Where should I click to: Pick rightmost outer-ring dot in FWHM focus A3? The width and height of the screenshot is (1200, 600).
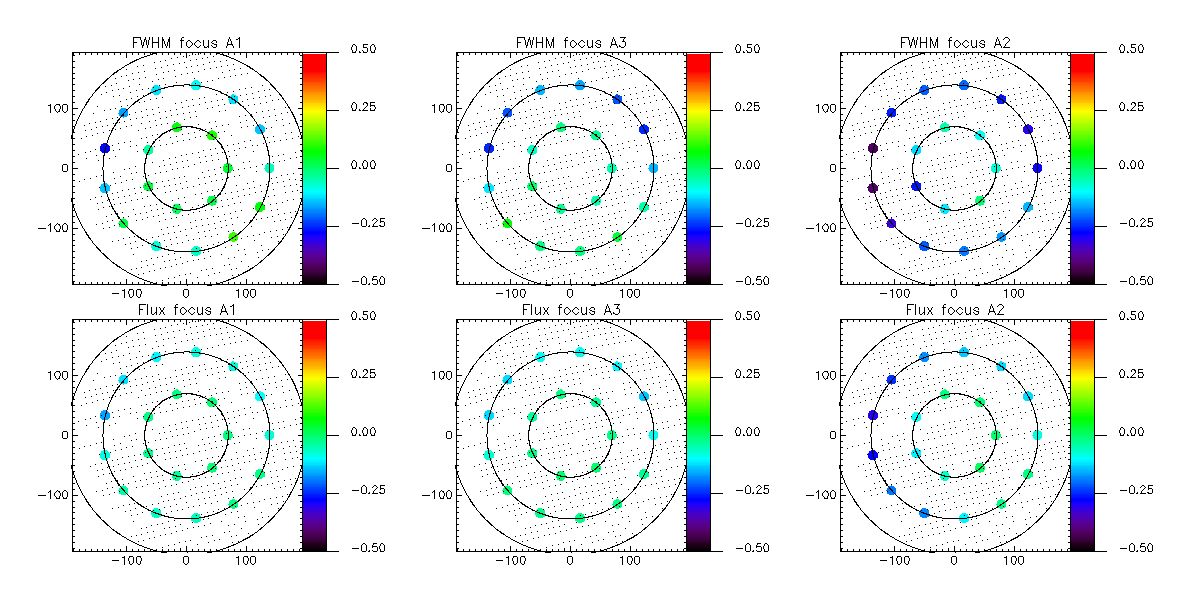click(x=653, y=168)
